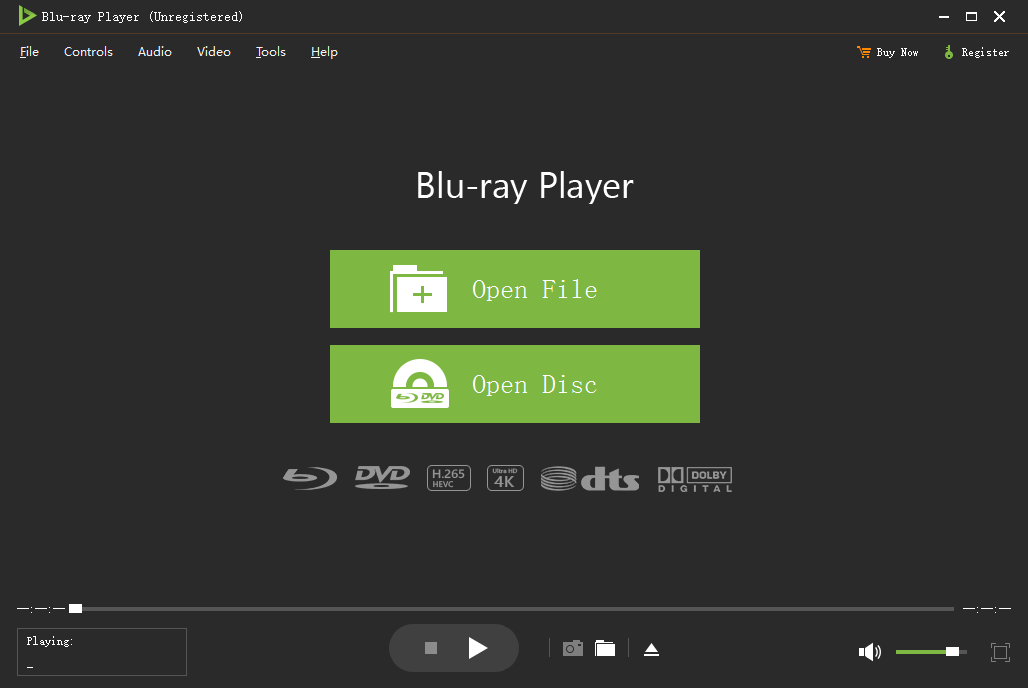Click the total duration display
The width and height of the screenshot is (1028, 688).
click(x=987, y=609)
